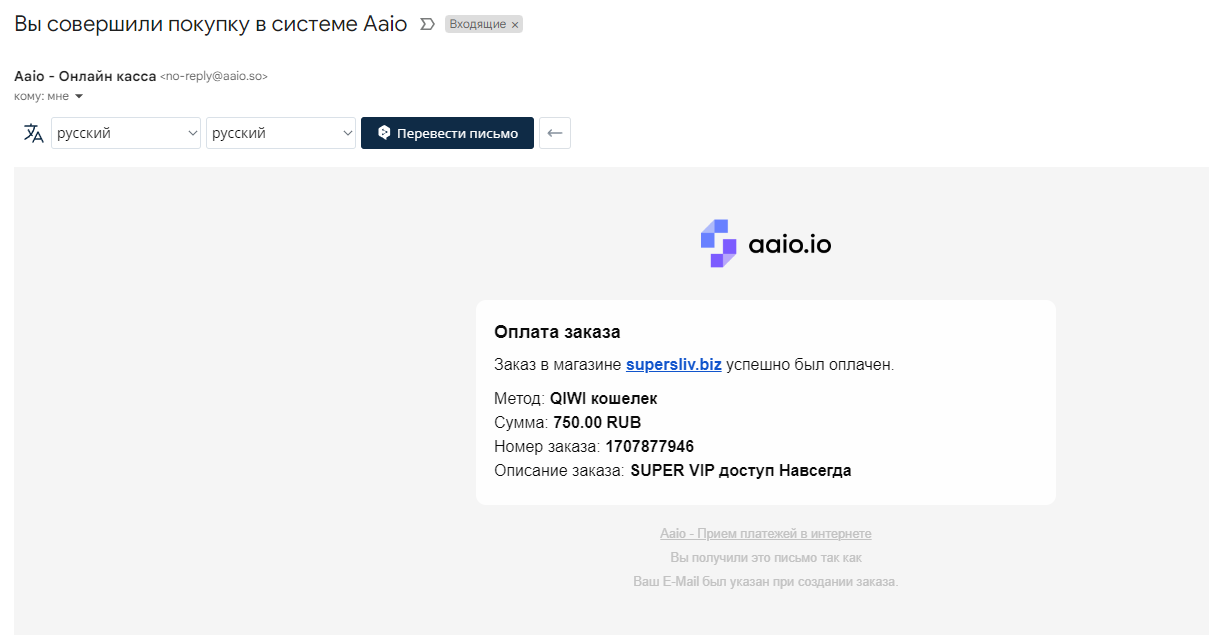Viewport: 1209px width, 635px height.
Task: Click the no-reply@aaio.so sender address
Action: [x=214, y=76]
